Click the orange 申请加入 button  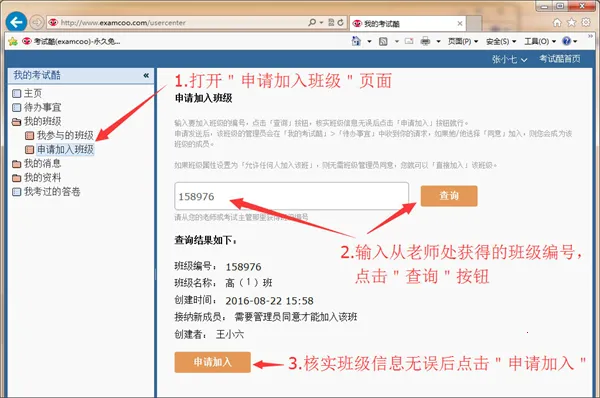point(212,362)
